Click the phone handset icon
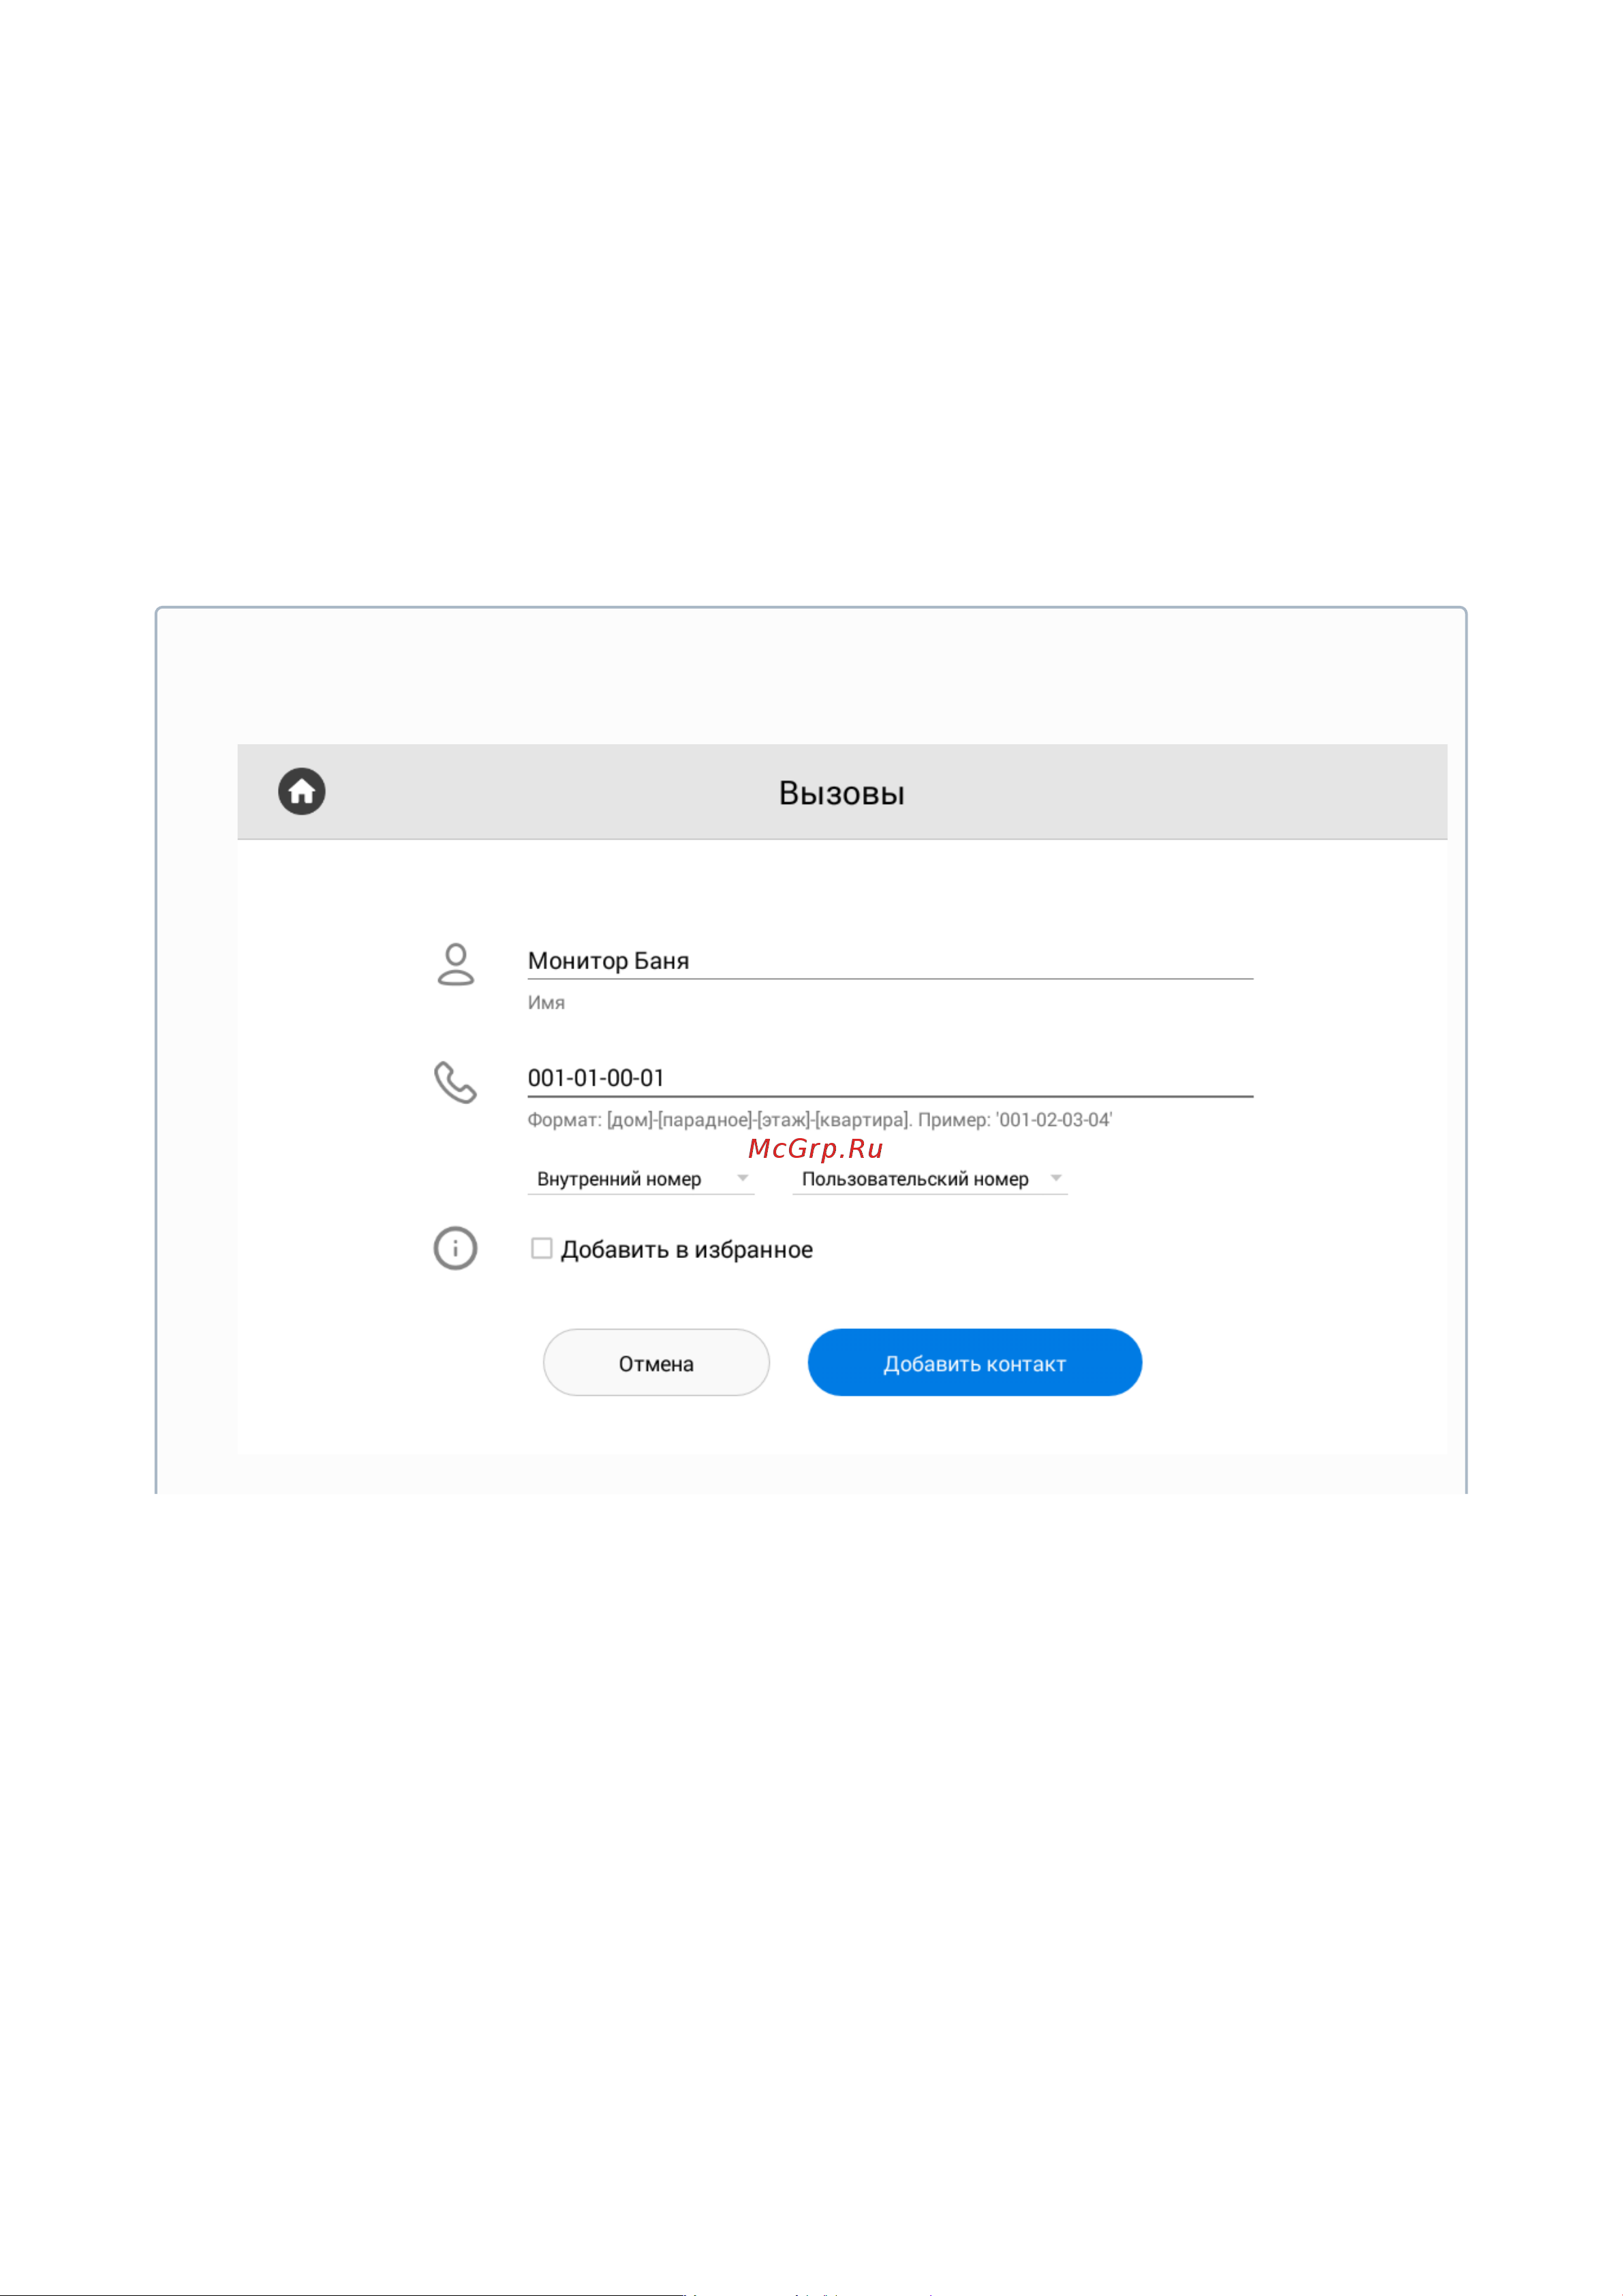This screenshot has height=2296, width=1623. (x=455, y=1082)
